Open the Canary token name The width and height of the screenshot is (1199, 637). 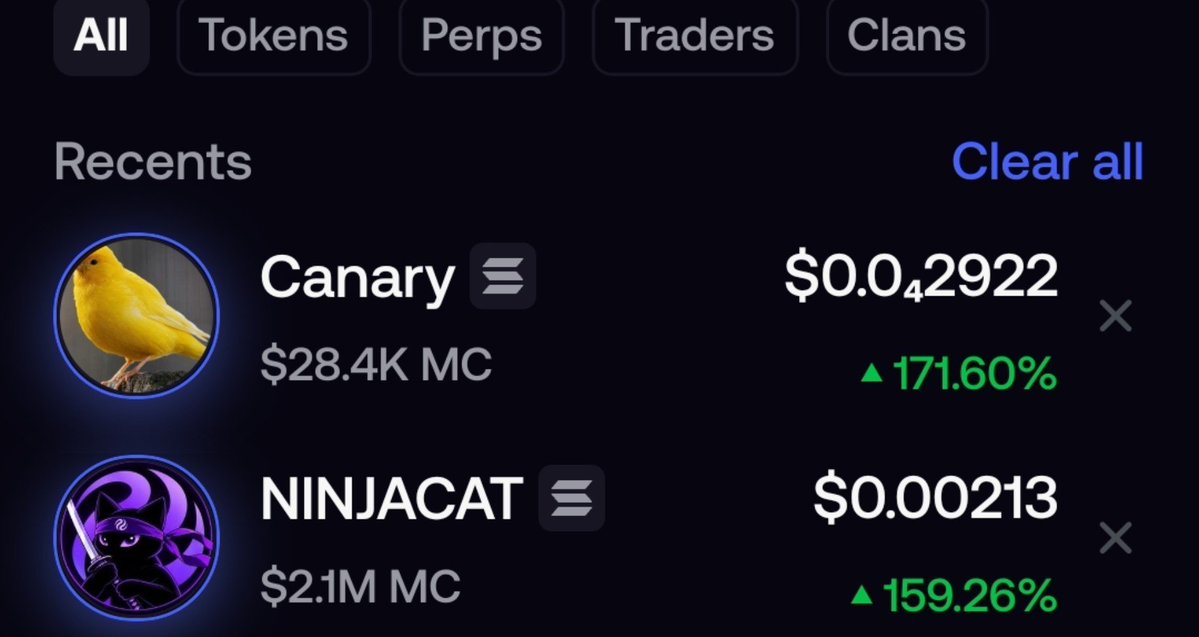(357, 279)
